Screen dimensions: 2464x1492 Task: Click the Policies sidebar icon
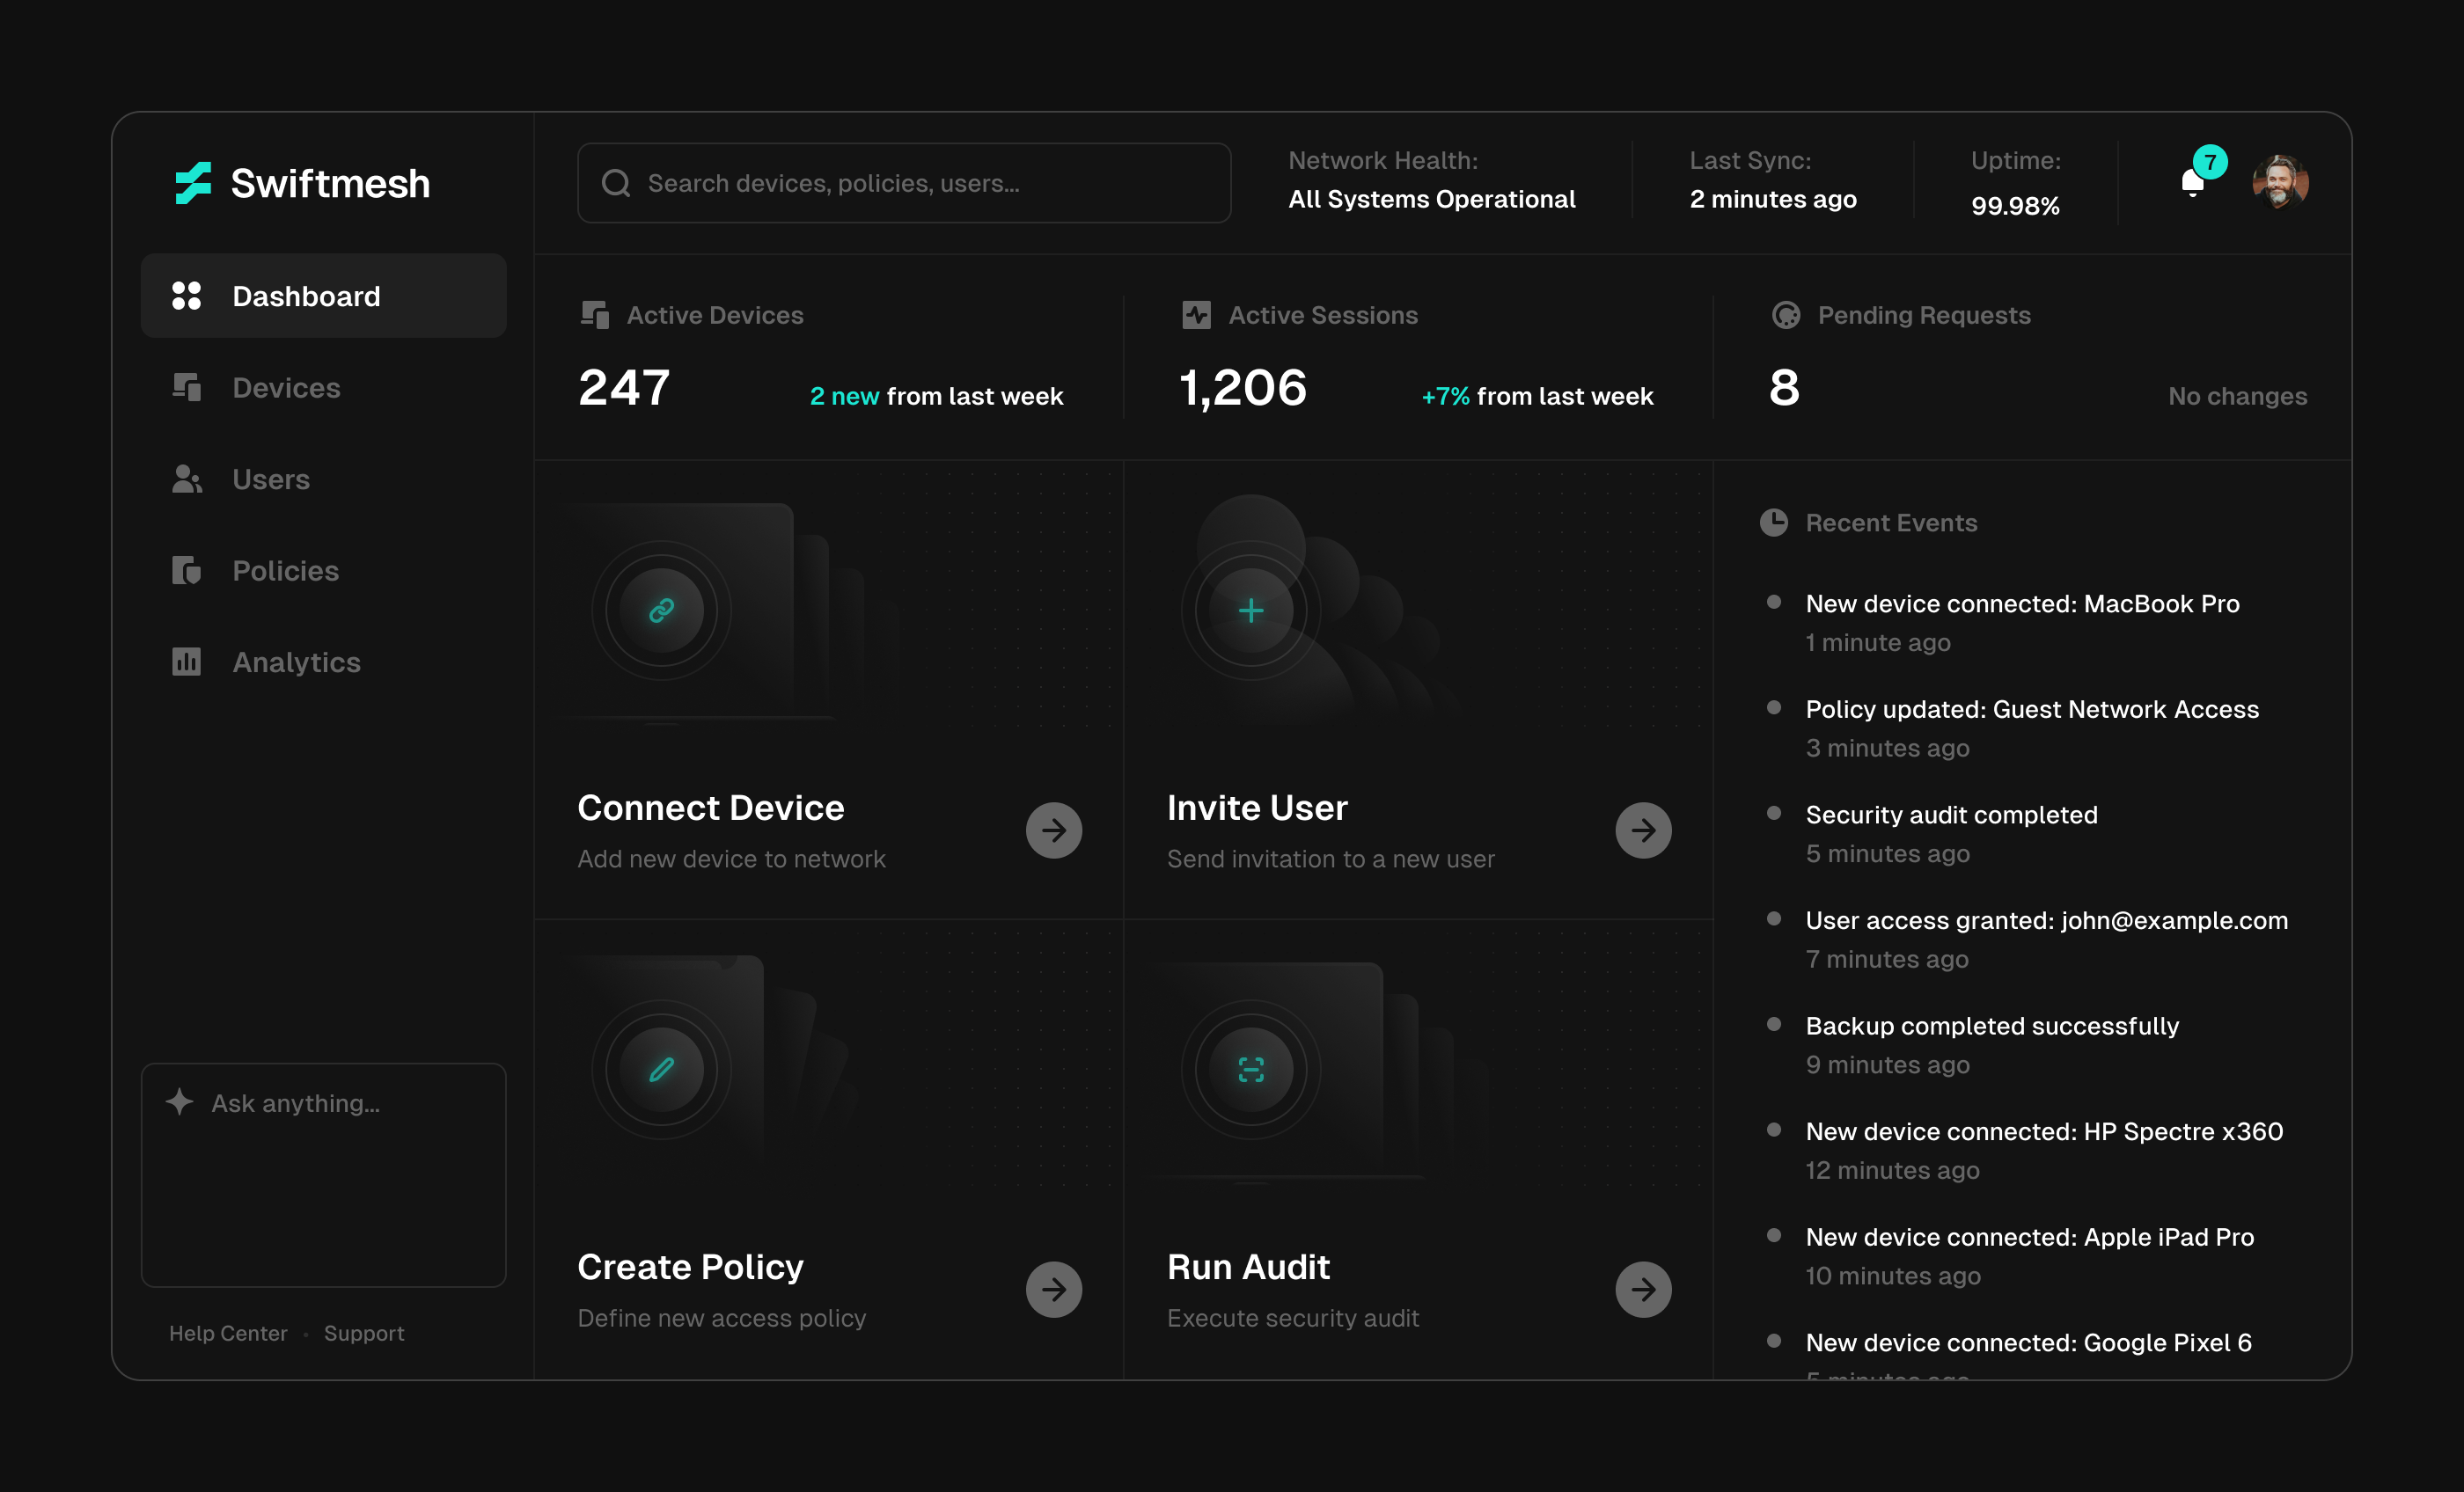(x=187, y=570)
